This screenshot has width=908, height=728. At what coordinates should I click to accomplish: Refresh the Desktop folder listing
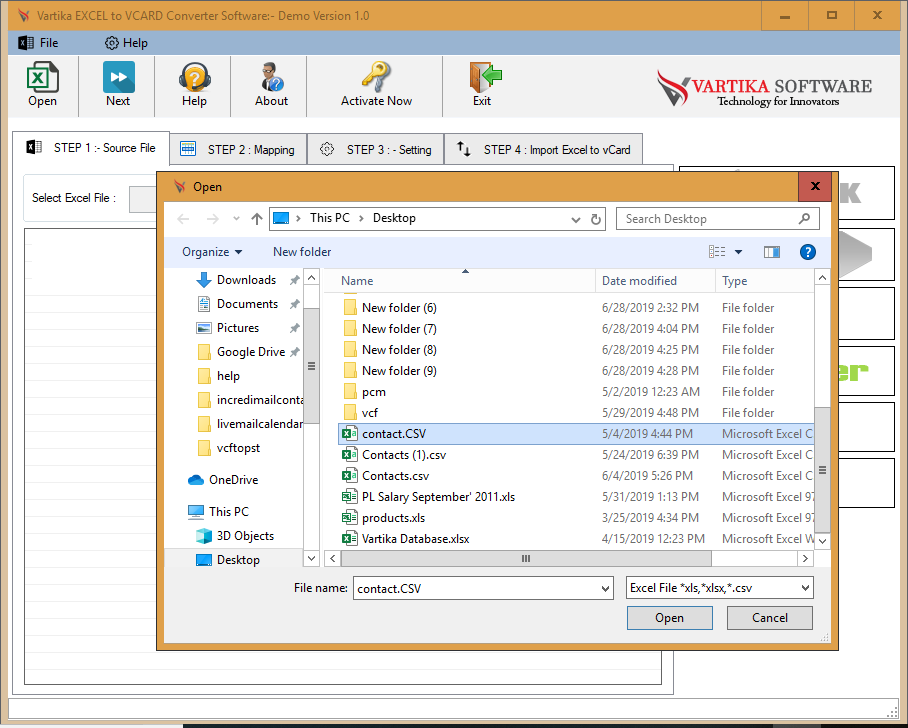pyautogui.click(x=595, y=219)
